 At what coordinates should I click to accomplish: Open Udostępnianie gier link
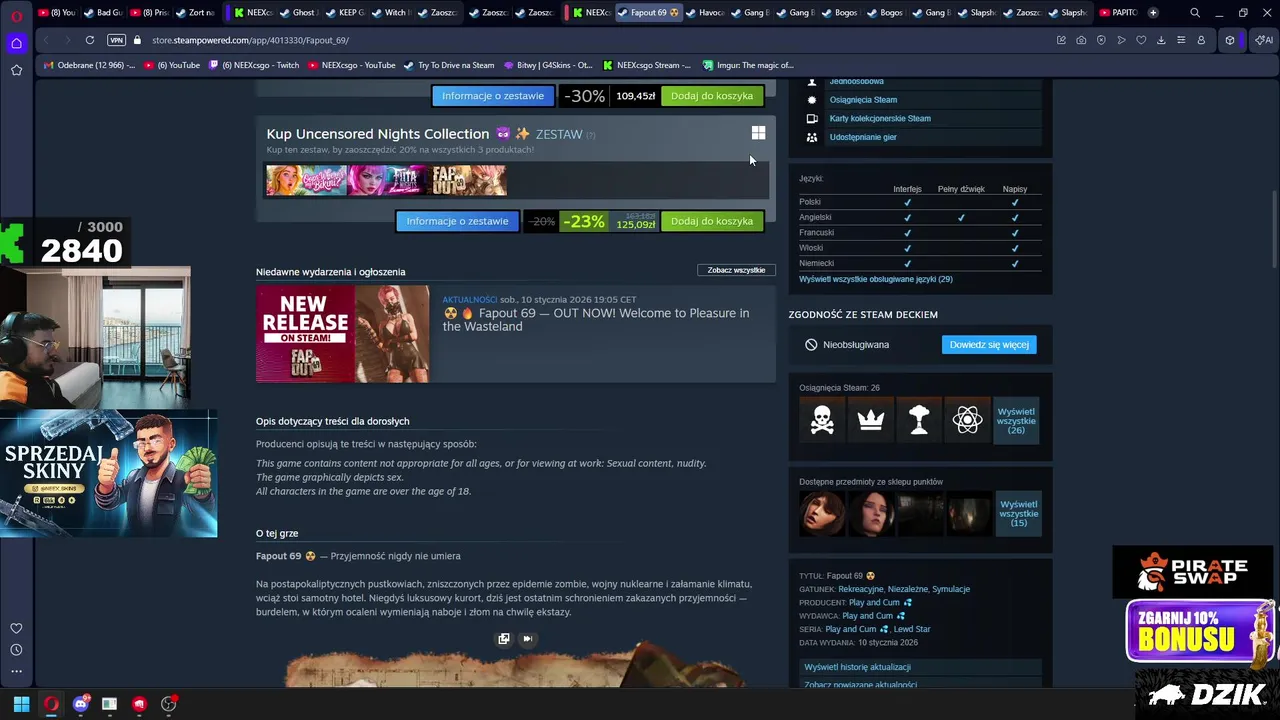tap(863, 137)
